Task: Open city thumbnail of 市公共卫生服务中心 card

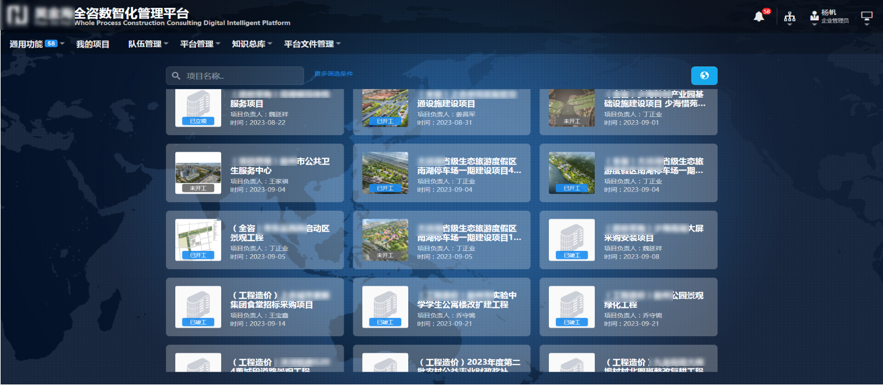Action: click(198, 173)
